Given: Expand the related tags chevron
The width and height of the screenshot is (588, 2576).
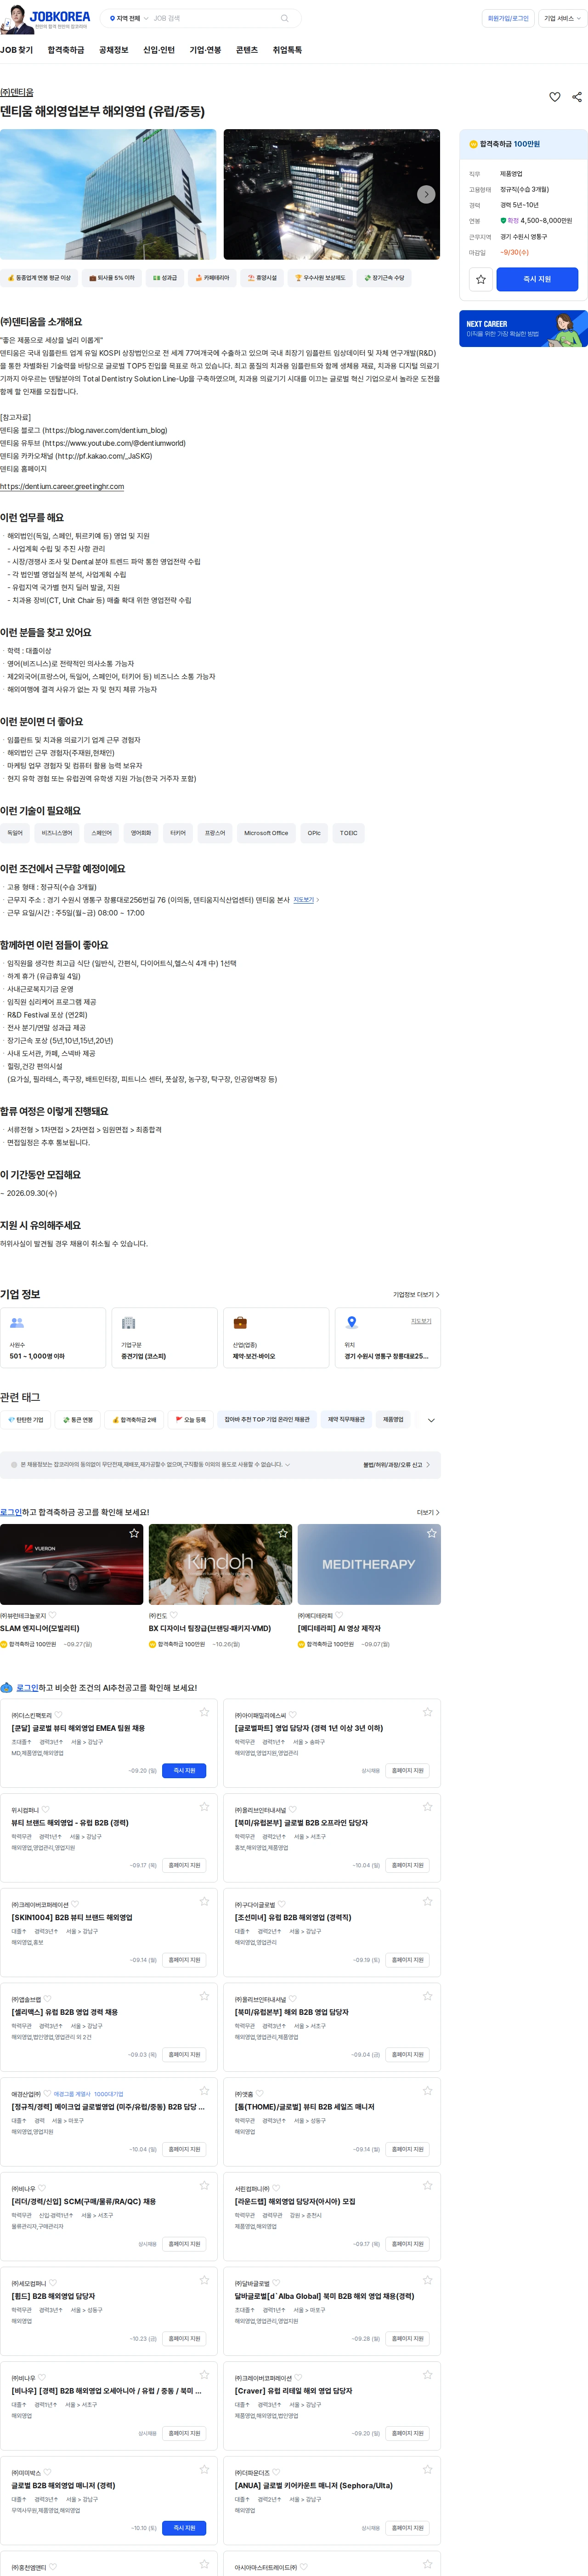Looking at the screenshot, I should (431, 1420).
